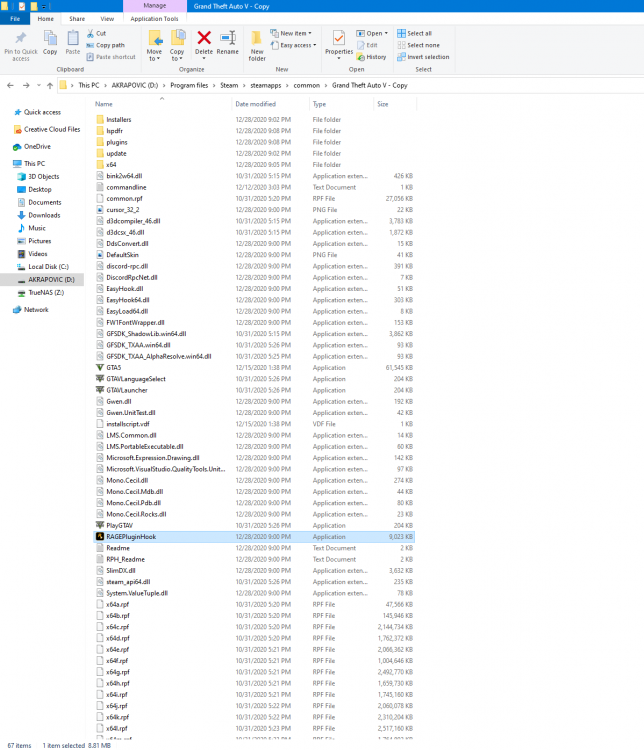Click Copy path in the ribbon
Viewport: 644px width, 750px height.
coord(106,45)
